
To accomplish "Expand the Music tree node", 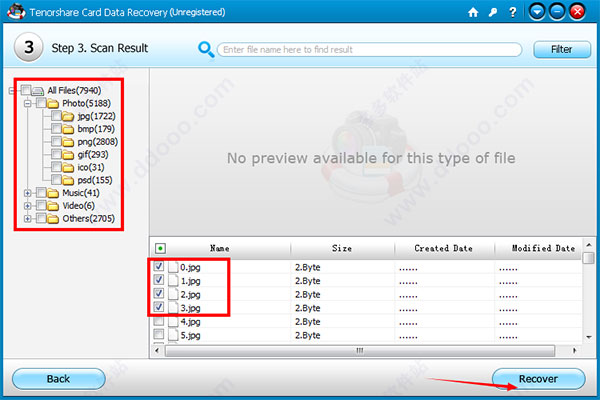I will [x=28, y=193].
